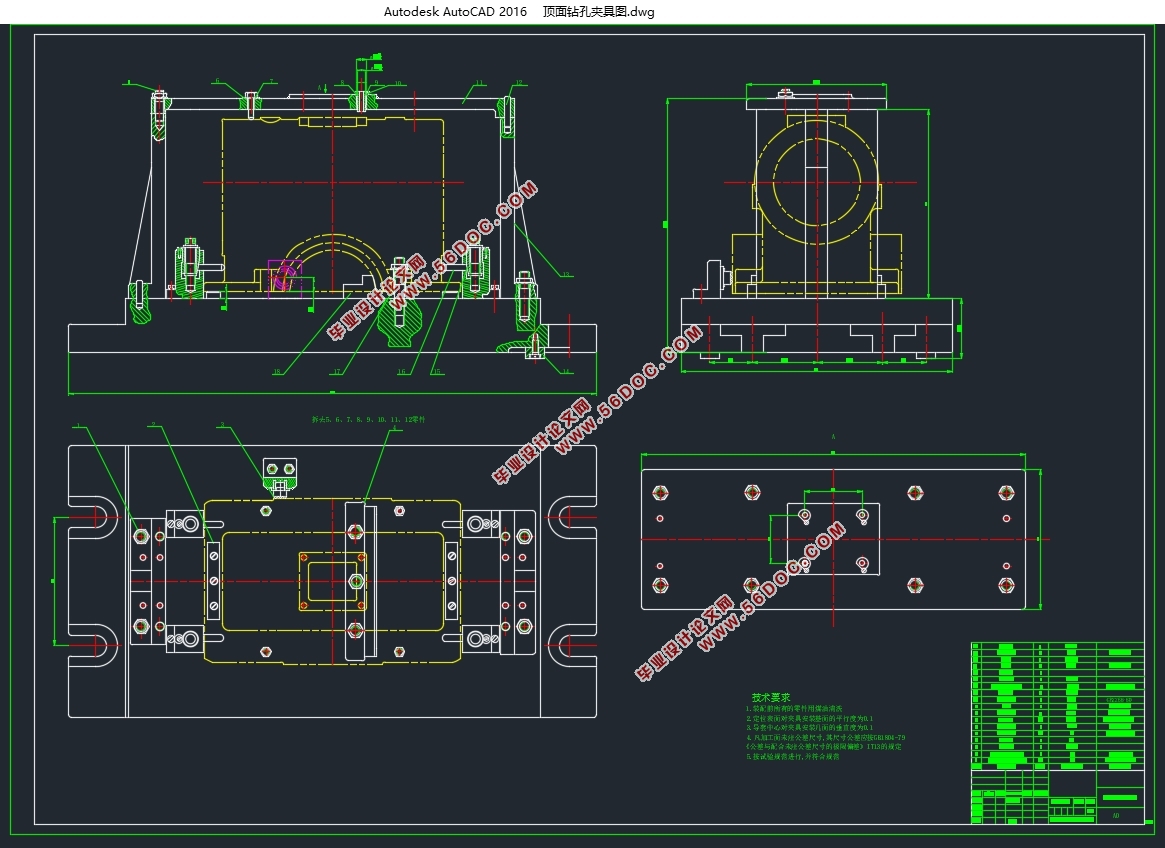Select the note '拆去5、6、7、8、9、10、11、12零件'
1165x848 pixels.
369,419
